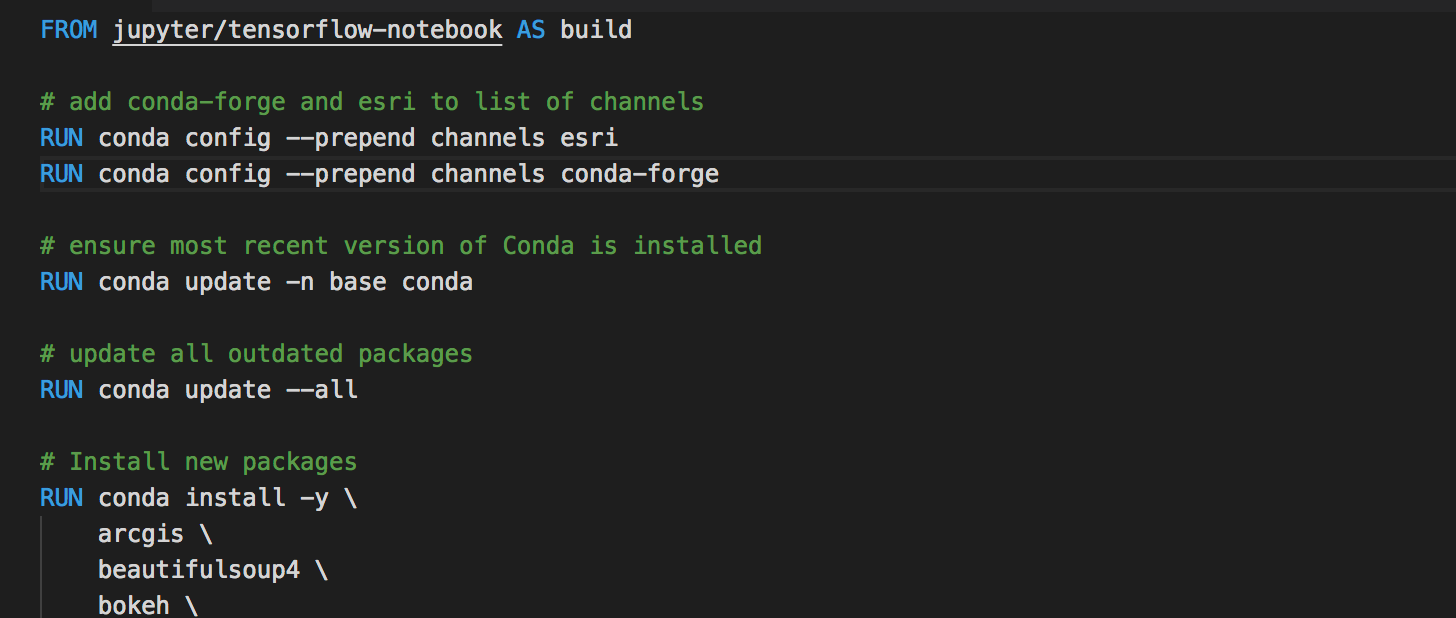1456x618 pixels.
Task: Click the AS keyword before build
Action: pyautogui.click(x=531, y=30)
